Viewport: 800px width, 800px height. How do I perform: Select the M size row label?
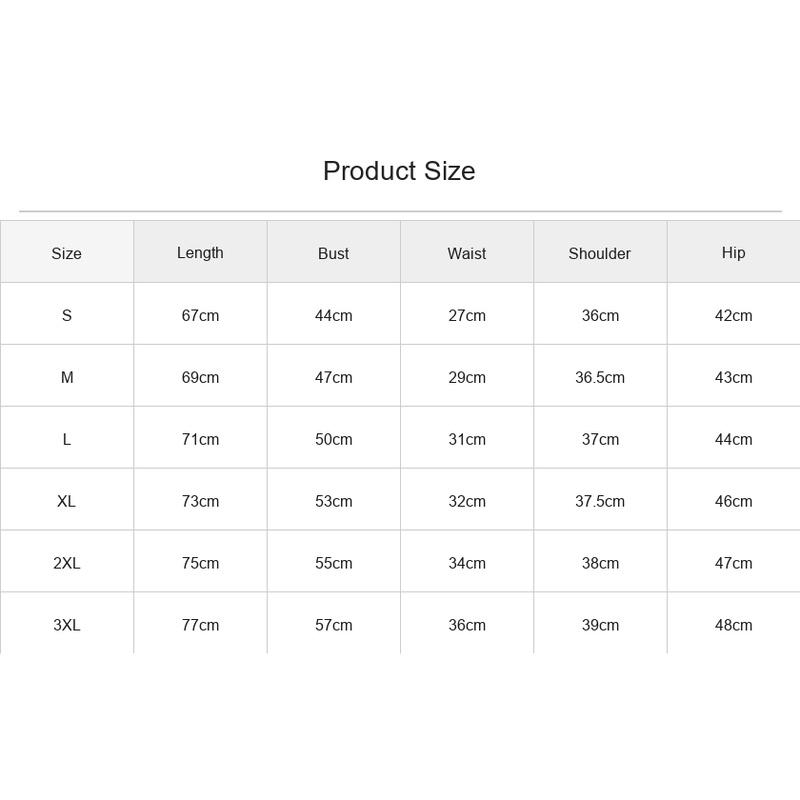[67, 378]
